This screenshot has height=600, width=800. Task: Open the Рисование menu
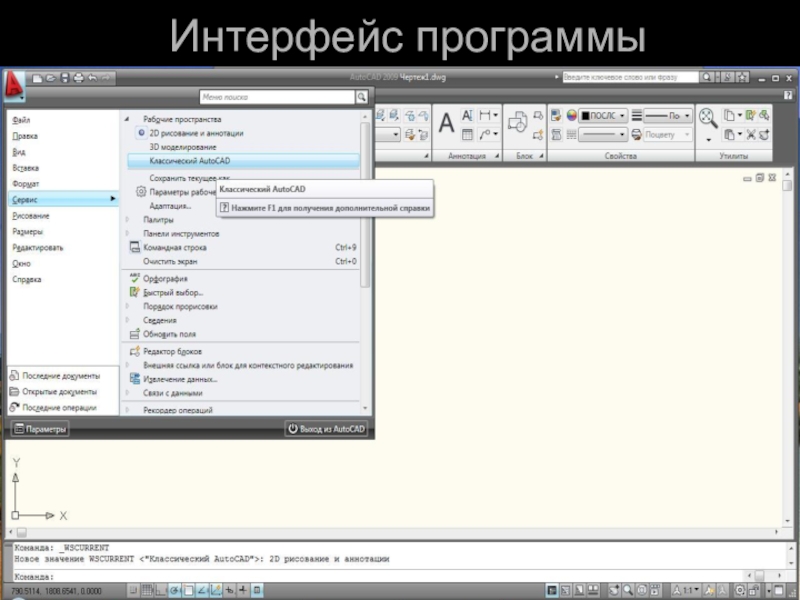click(x=31, y=215)
